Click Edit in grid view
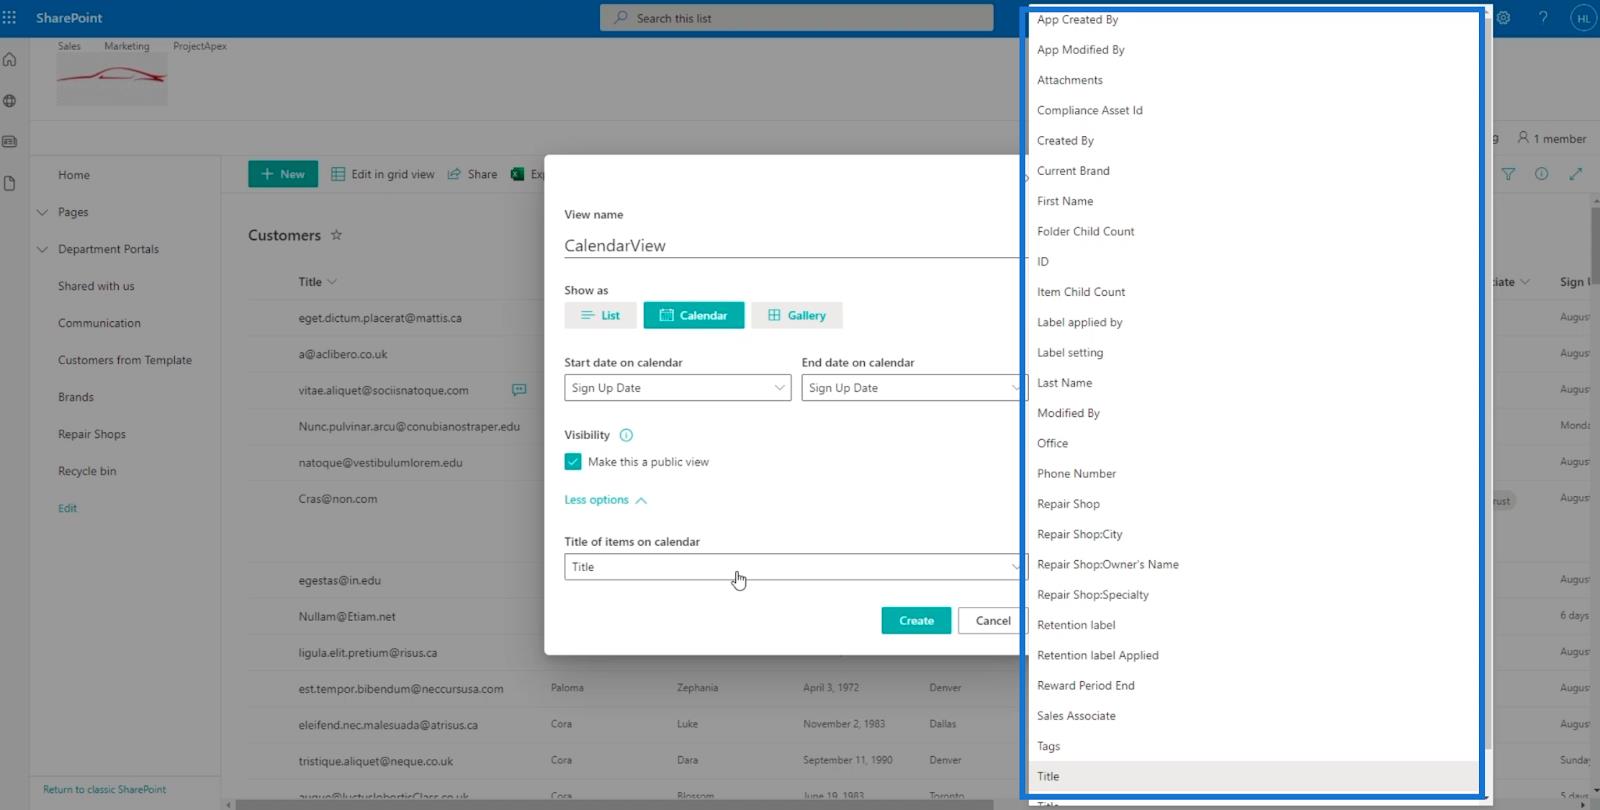The width and height of the screenshot is (1600, 810). click(383, 174)
